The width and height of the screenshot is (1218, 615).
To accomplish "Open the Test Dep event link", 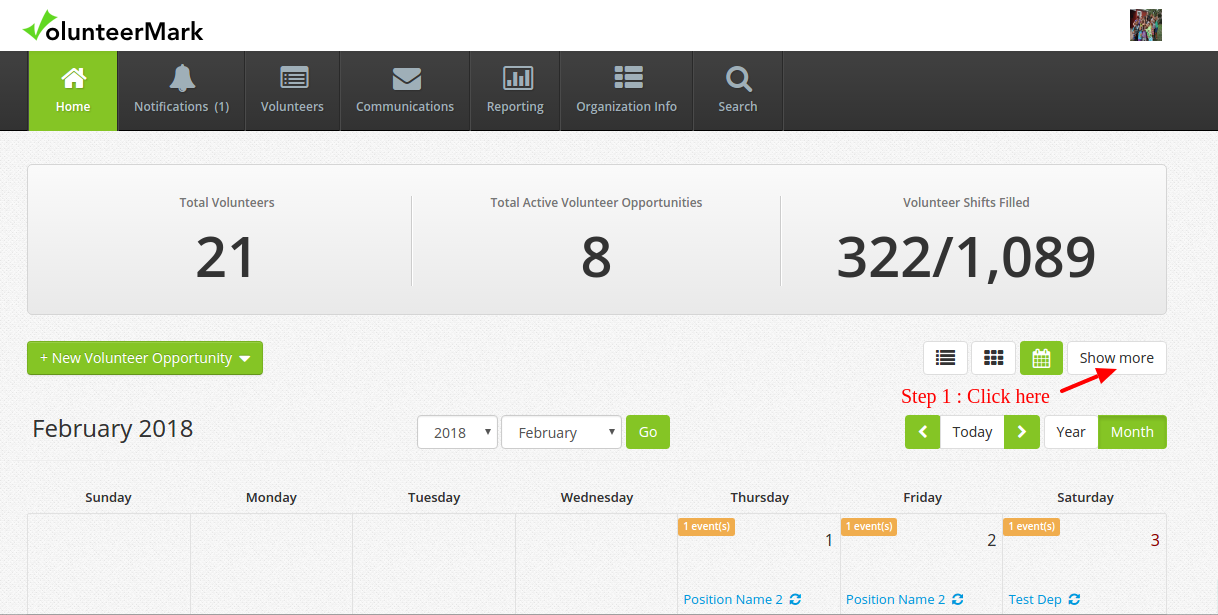I will point(1035,600).
